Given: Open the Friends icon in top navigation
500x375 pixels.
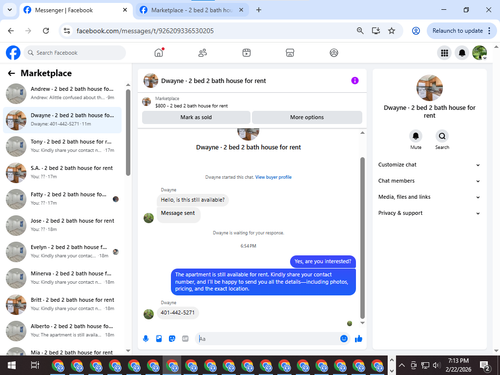Looking at the screenshot, I should [x=202, y=53].
